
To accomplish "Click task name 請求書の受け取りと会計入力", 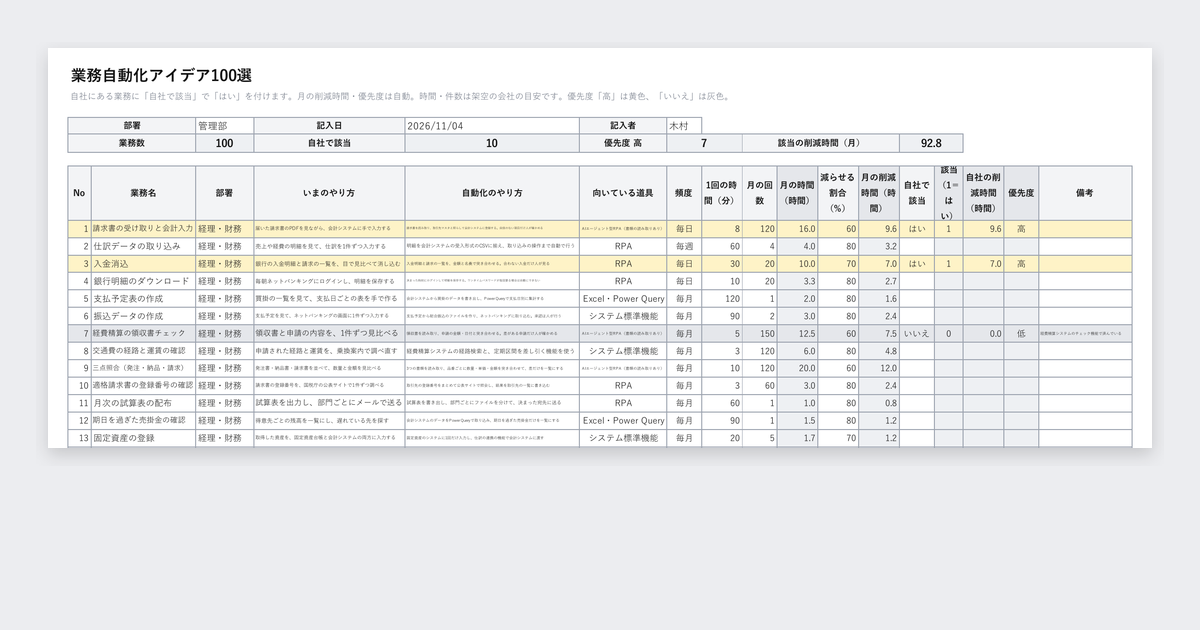I will coord(143,229).
